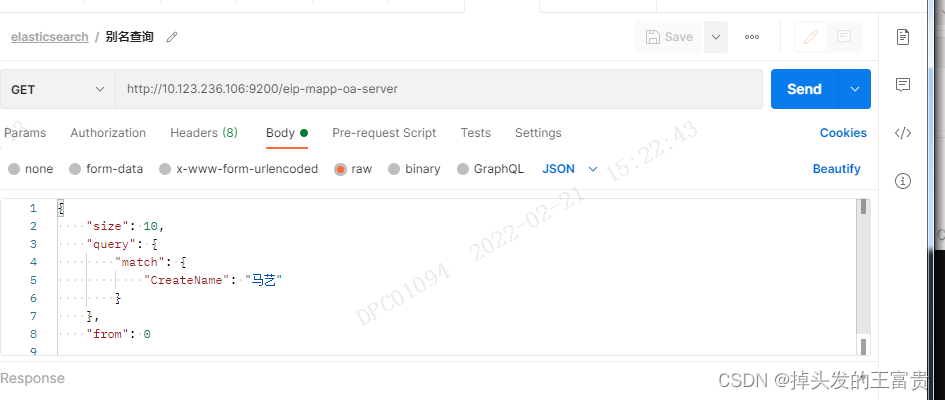Screen dimensions: 945x400
Task: Select the form-data body type
Action: (106, 169)
